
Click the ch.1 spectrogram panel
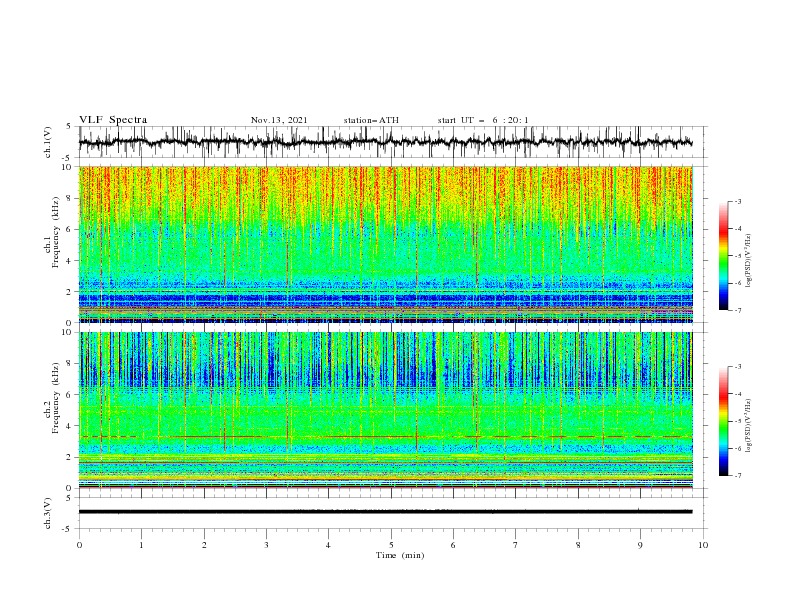386,244
